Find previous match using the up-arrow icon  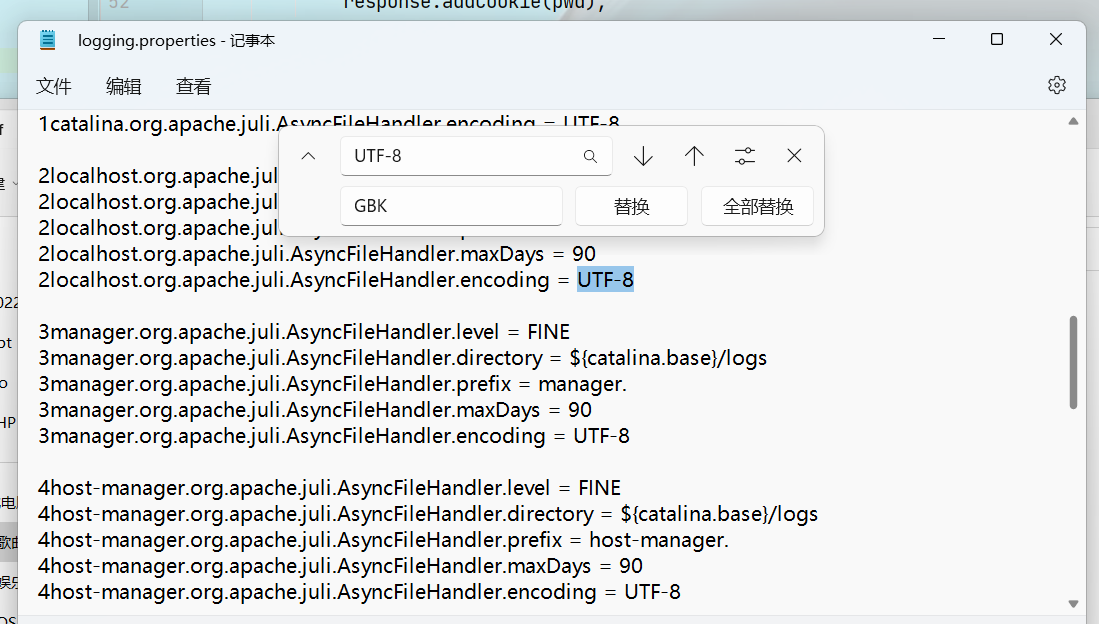tap(694, 156)
